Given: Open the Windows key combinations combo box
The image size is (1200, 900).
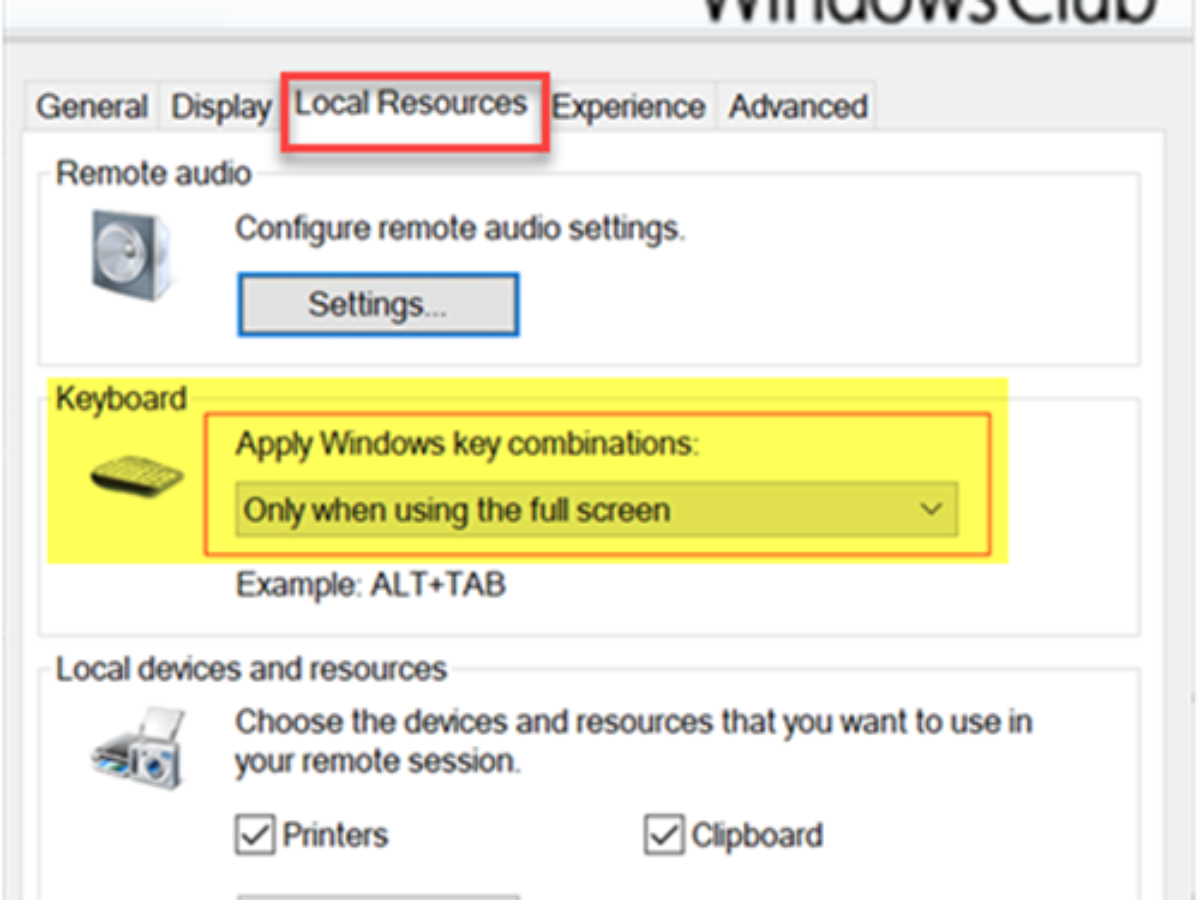Looking at the screenshot, I should coord(597,510).
